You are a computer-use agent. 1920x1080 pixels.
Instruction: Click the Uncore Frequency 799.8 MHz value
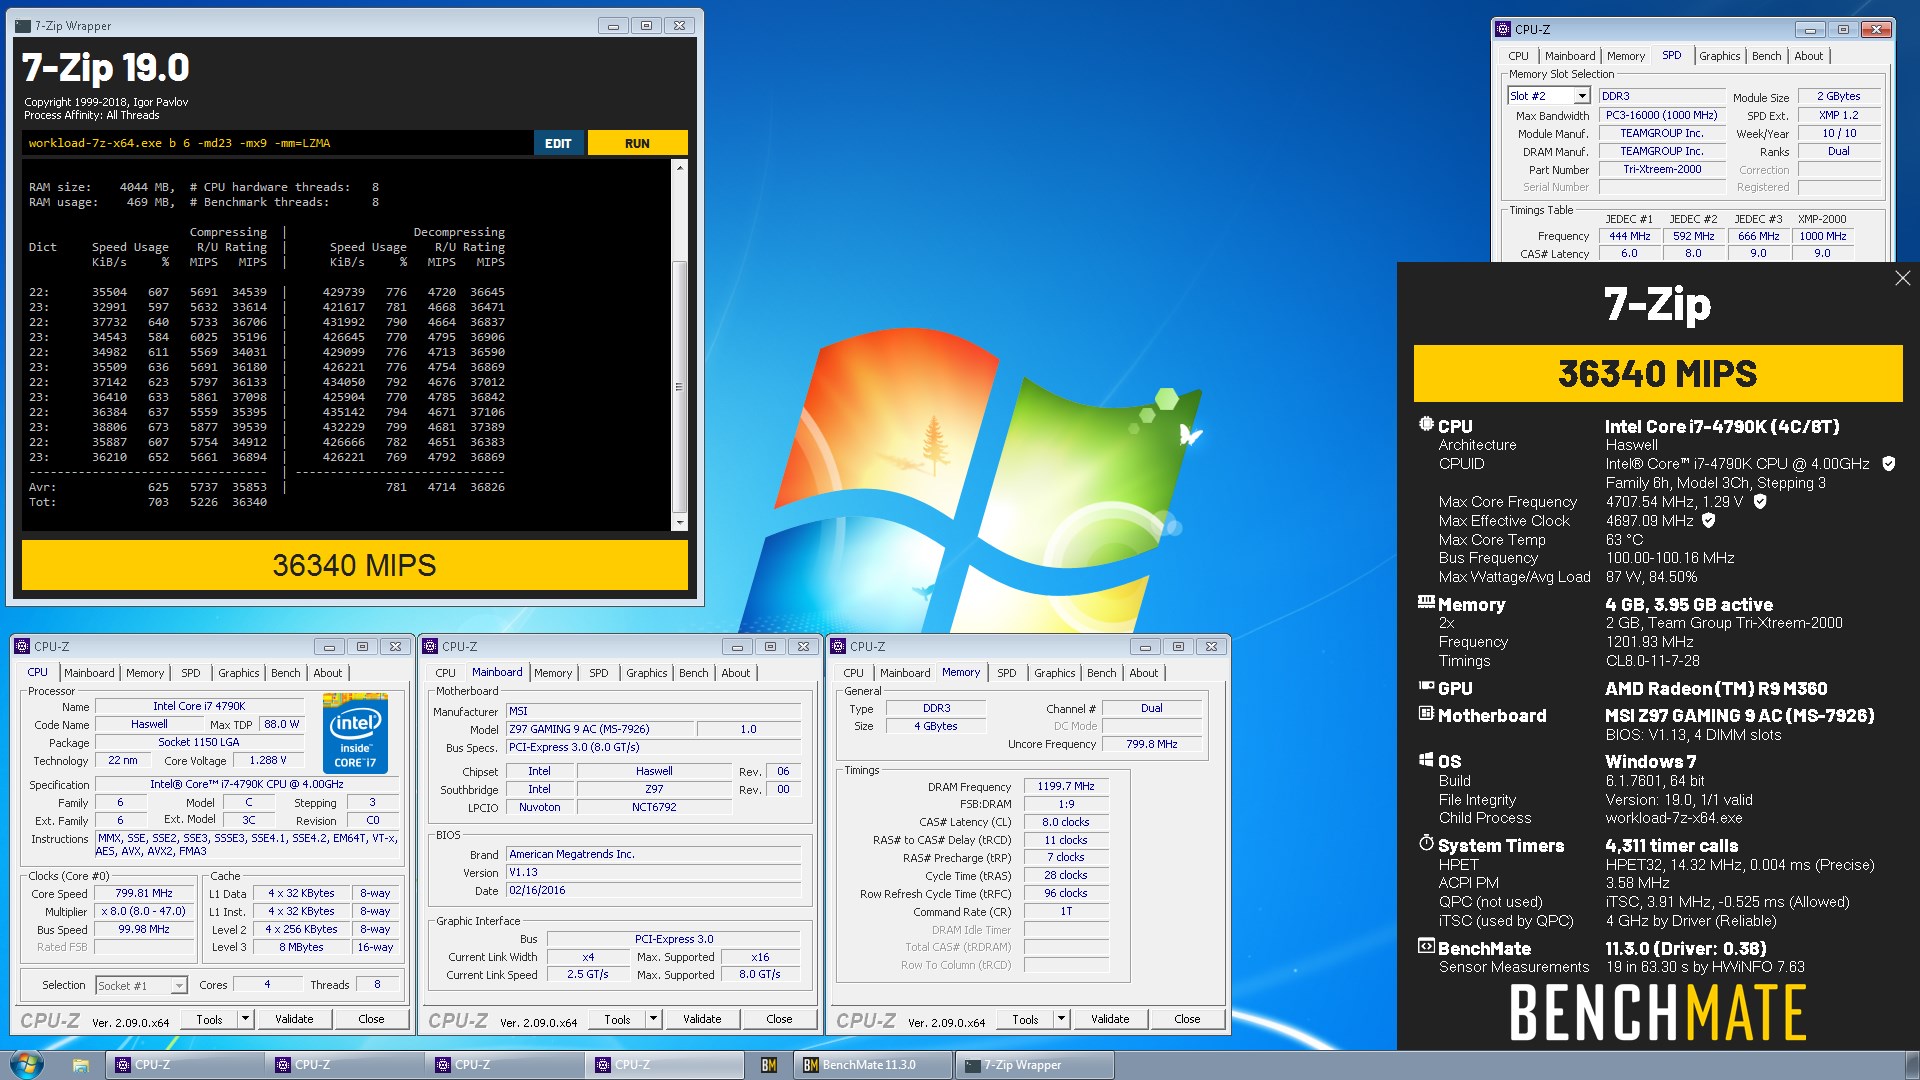point(1151,744)
